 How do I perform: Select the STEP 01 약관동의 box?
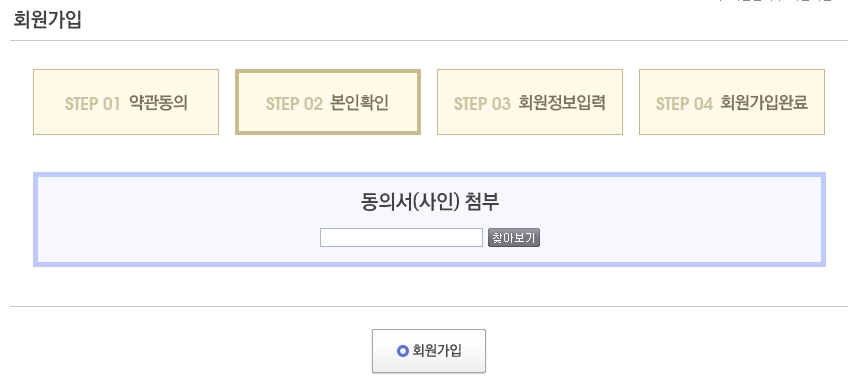point(126,102)
